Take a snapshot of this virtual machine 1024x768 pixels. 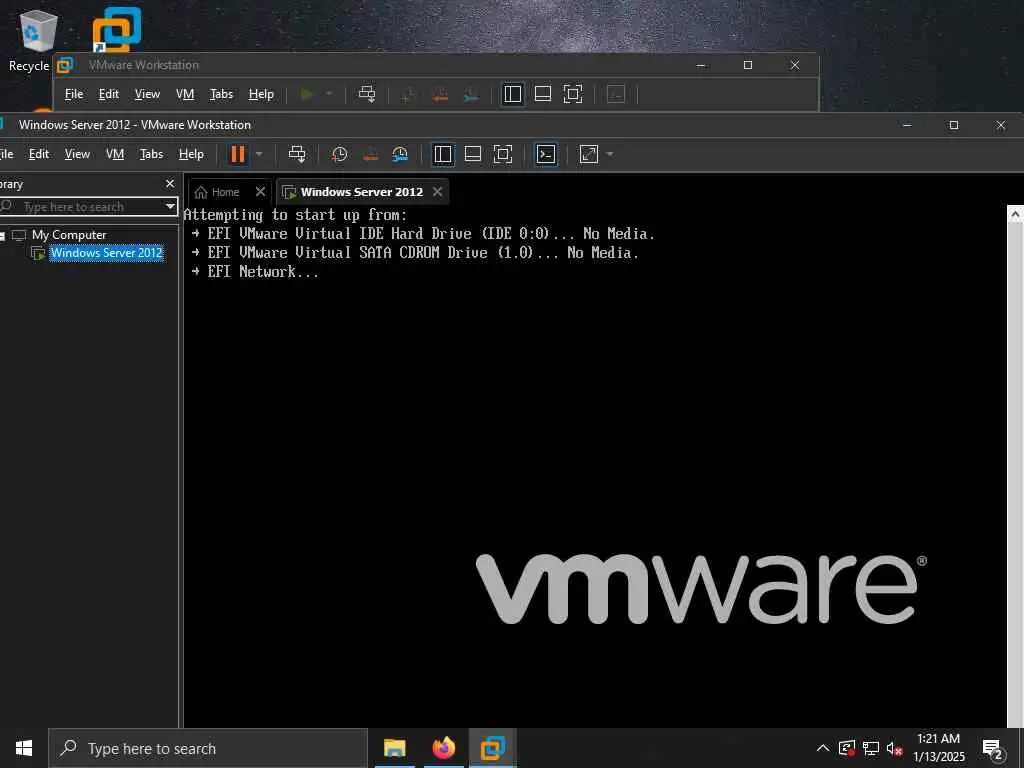[340, 154]
